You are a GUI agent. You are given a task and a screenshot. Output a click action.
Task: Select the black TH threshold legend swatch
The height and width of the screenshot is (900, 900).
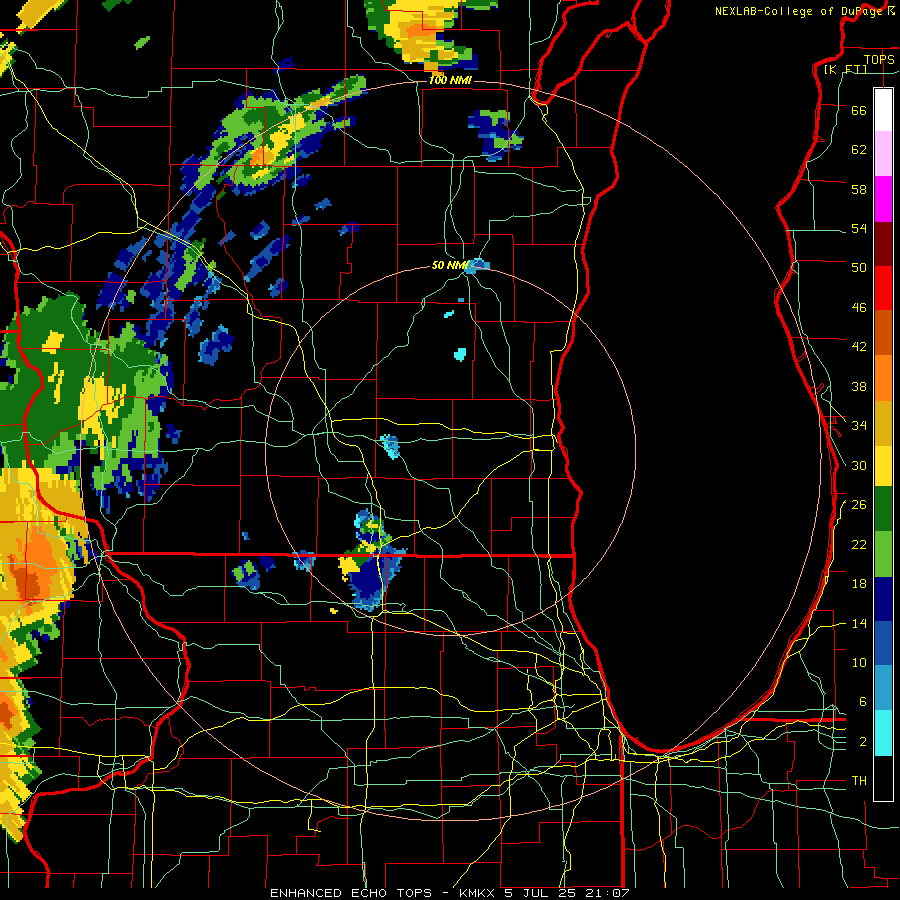click(883, 778)
